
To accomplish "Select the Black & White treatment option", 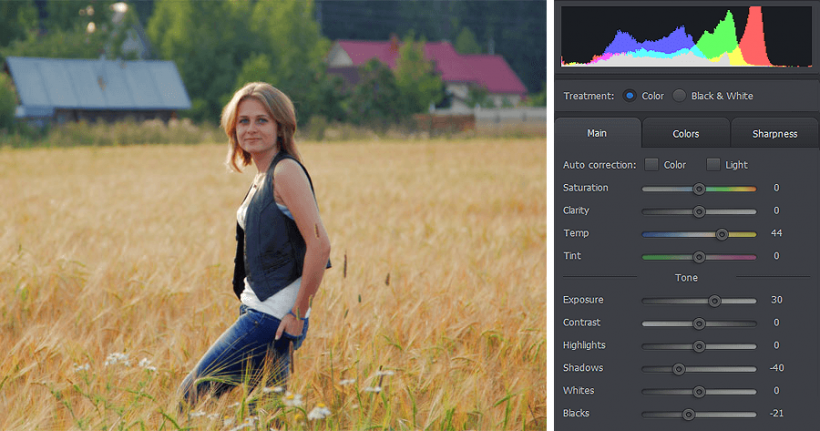I will pos(679,96).
